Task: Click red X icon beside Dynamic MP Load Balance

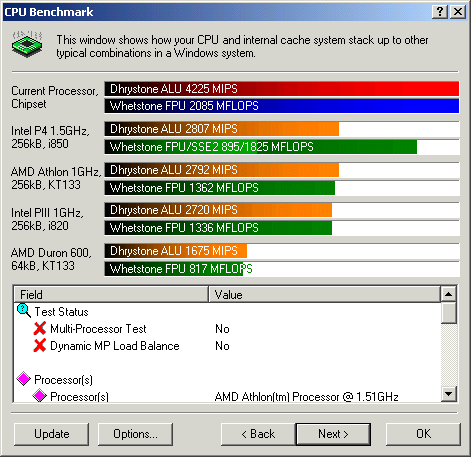Action: tap(40, 345)
